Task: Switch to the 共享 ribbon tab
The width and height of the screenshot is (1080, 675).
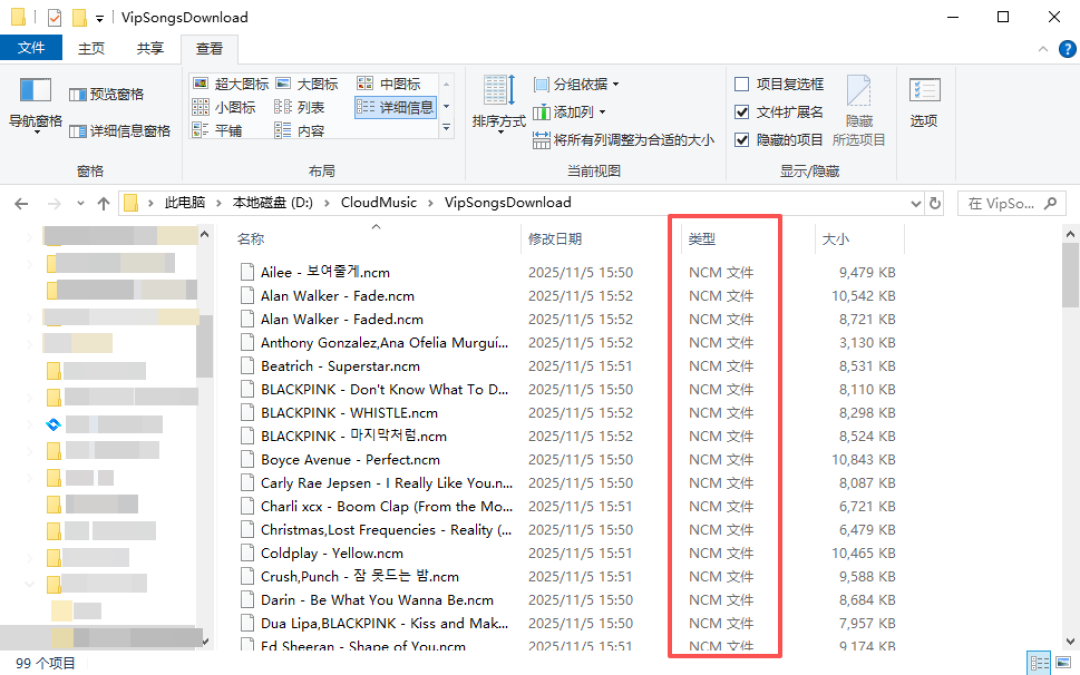Action: [150, 48]
